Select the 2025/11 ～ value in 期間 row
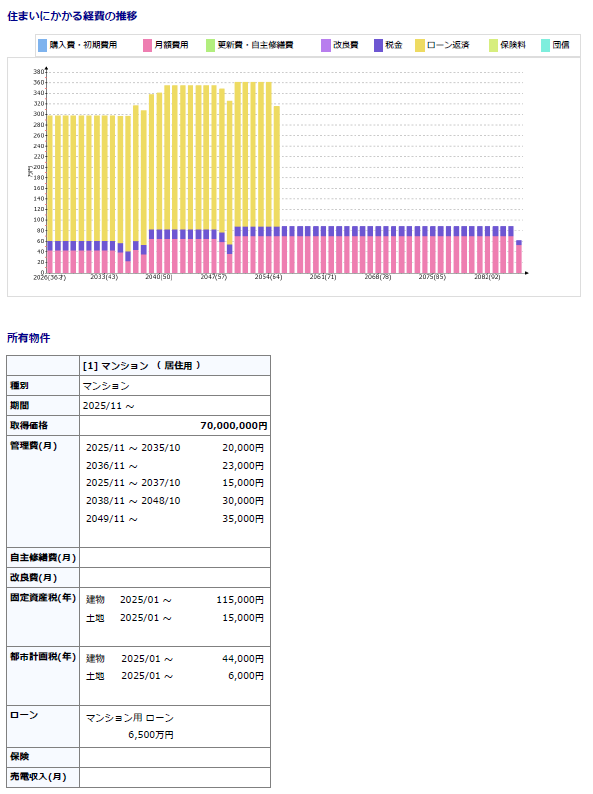 pos(108,406)
